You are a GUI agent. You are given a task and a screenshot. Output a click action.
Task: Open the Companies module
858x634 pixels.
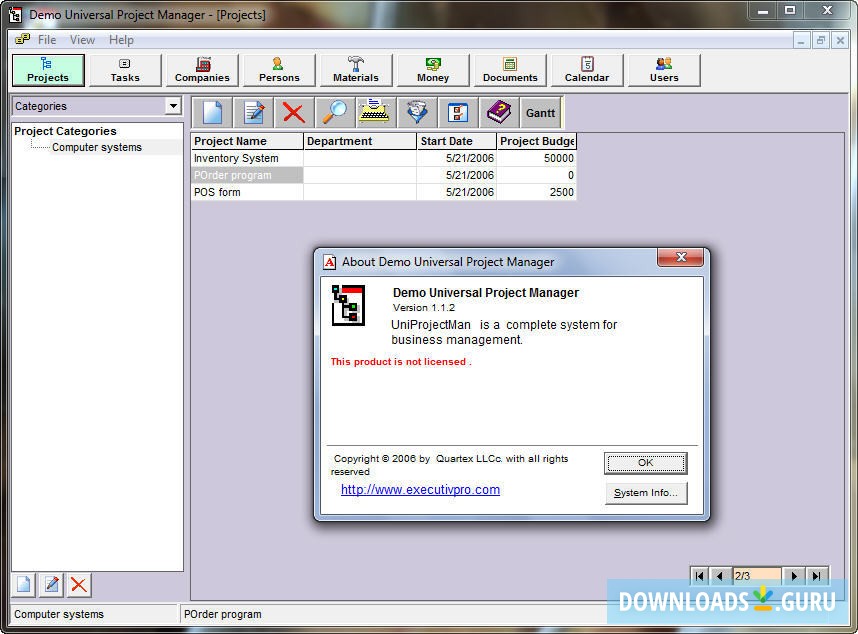[202, 70]
